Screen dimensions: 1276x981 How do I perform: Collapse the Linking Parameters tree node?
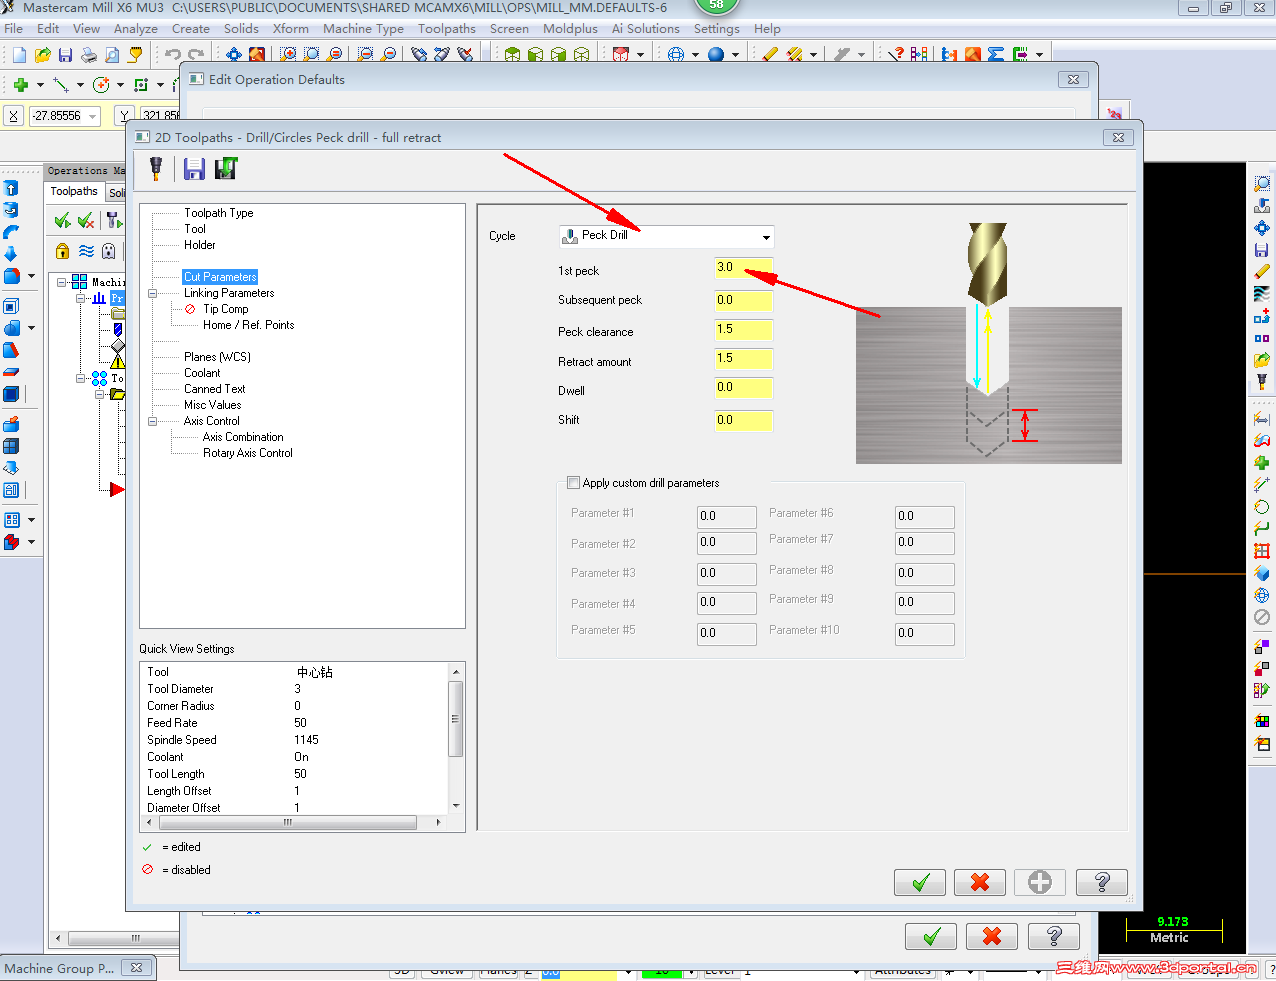(x=153, y=293)
